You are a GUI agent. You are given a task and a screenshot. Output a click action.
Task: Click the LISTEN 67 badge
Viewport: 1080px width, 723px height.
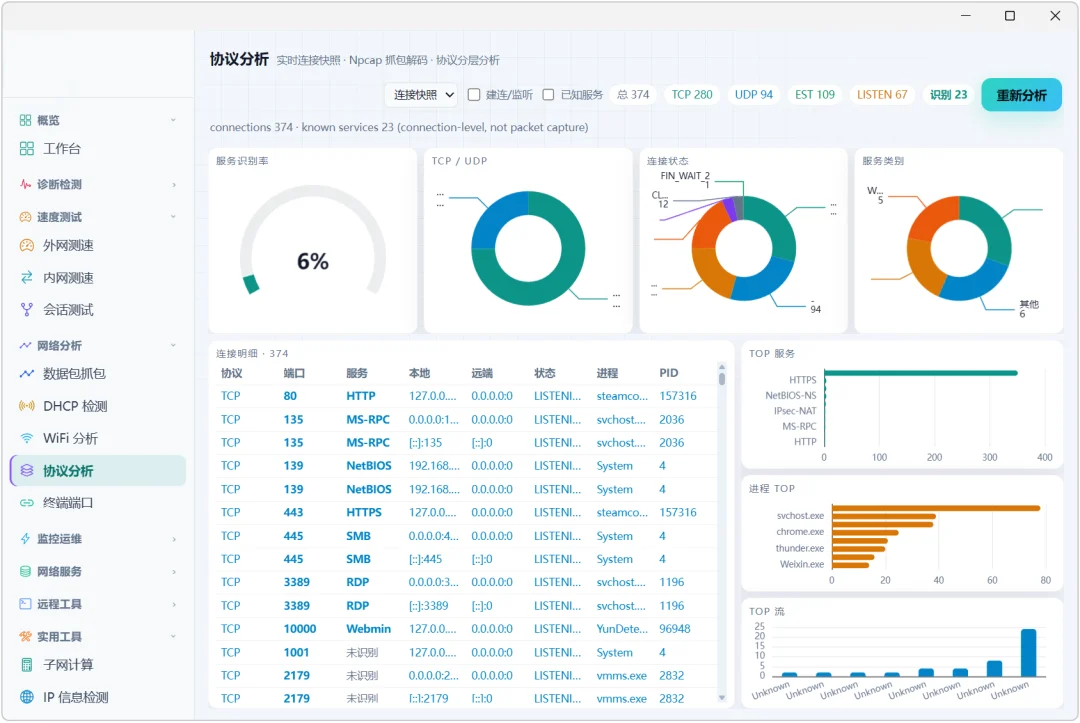pos(882,95)
